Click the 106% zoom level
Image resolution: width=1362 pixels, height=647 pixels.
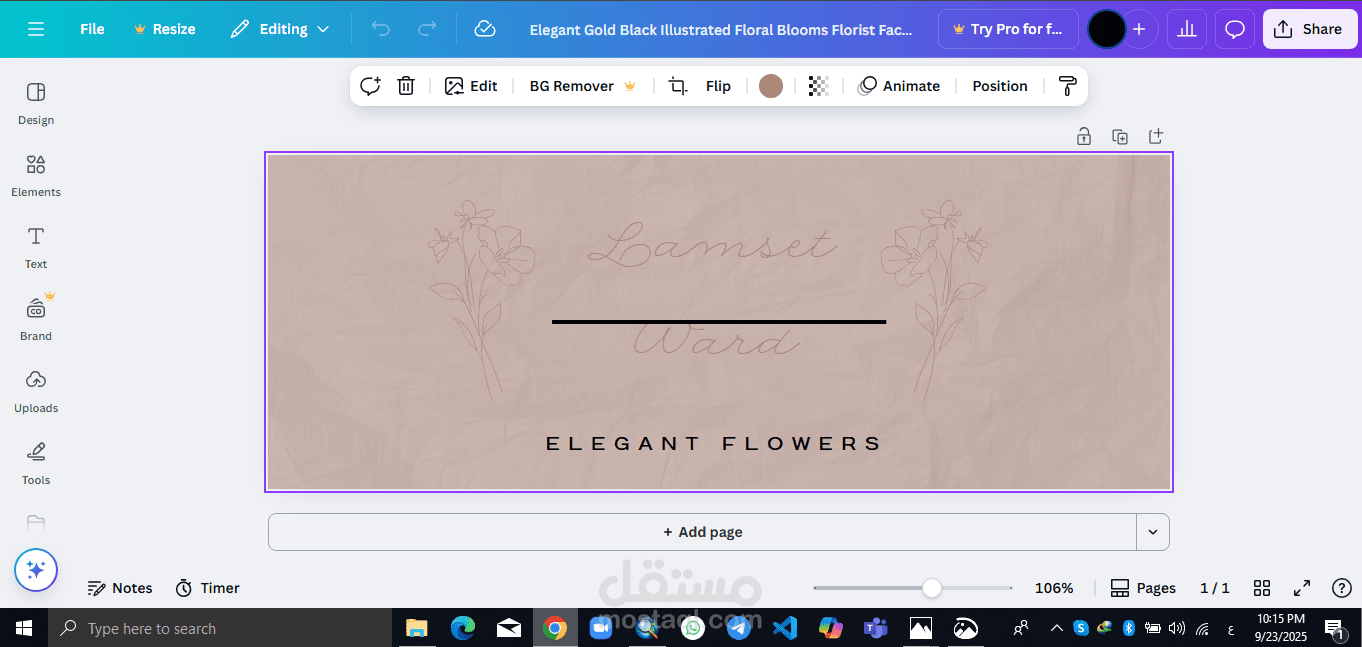1054,588
